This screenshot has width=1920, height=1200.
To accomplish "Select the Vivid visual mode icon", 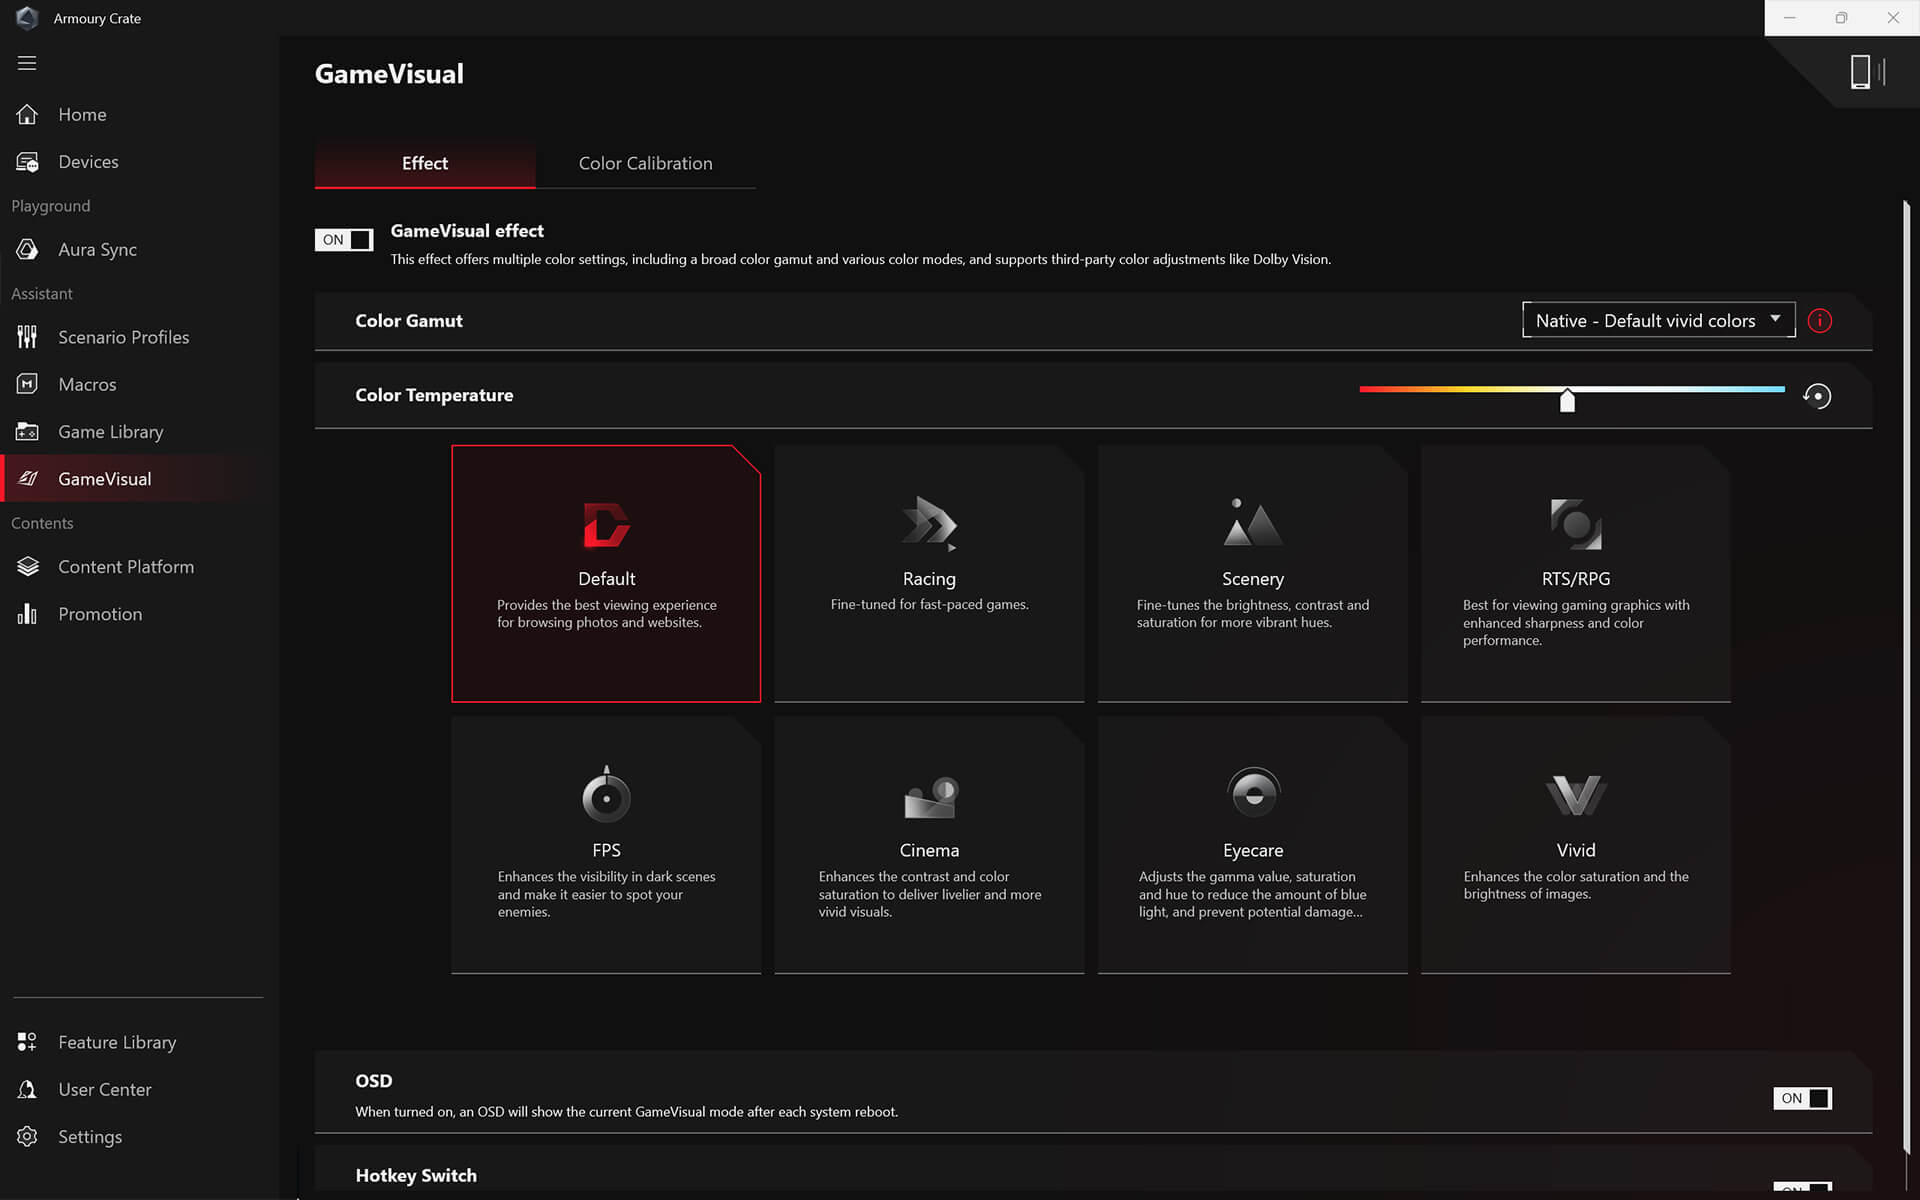I will pyautogui.click(x=1576, y=795).
